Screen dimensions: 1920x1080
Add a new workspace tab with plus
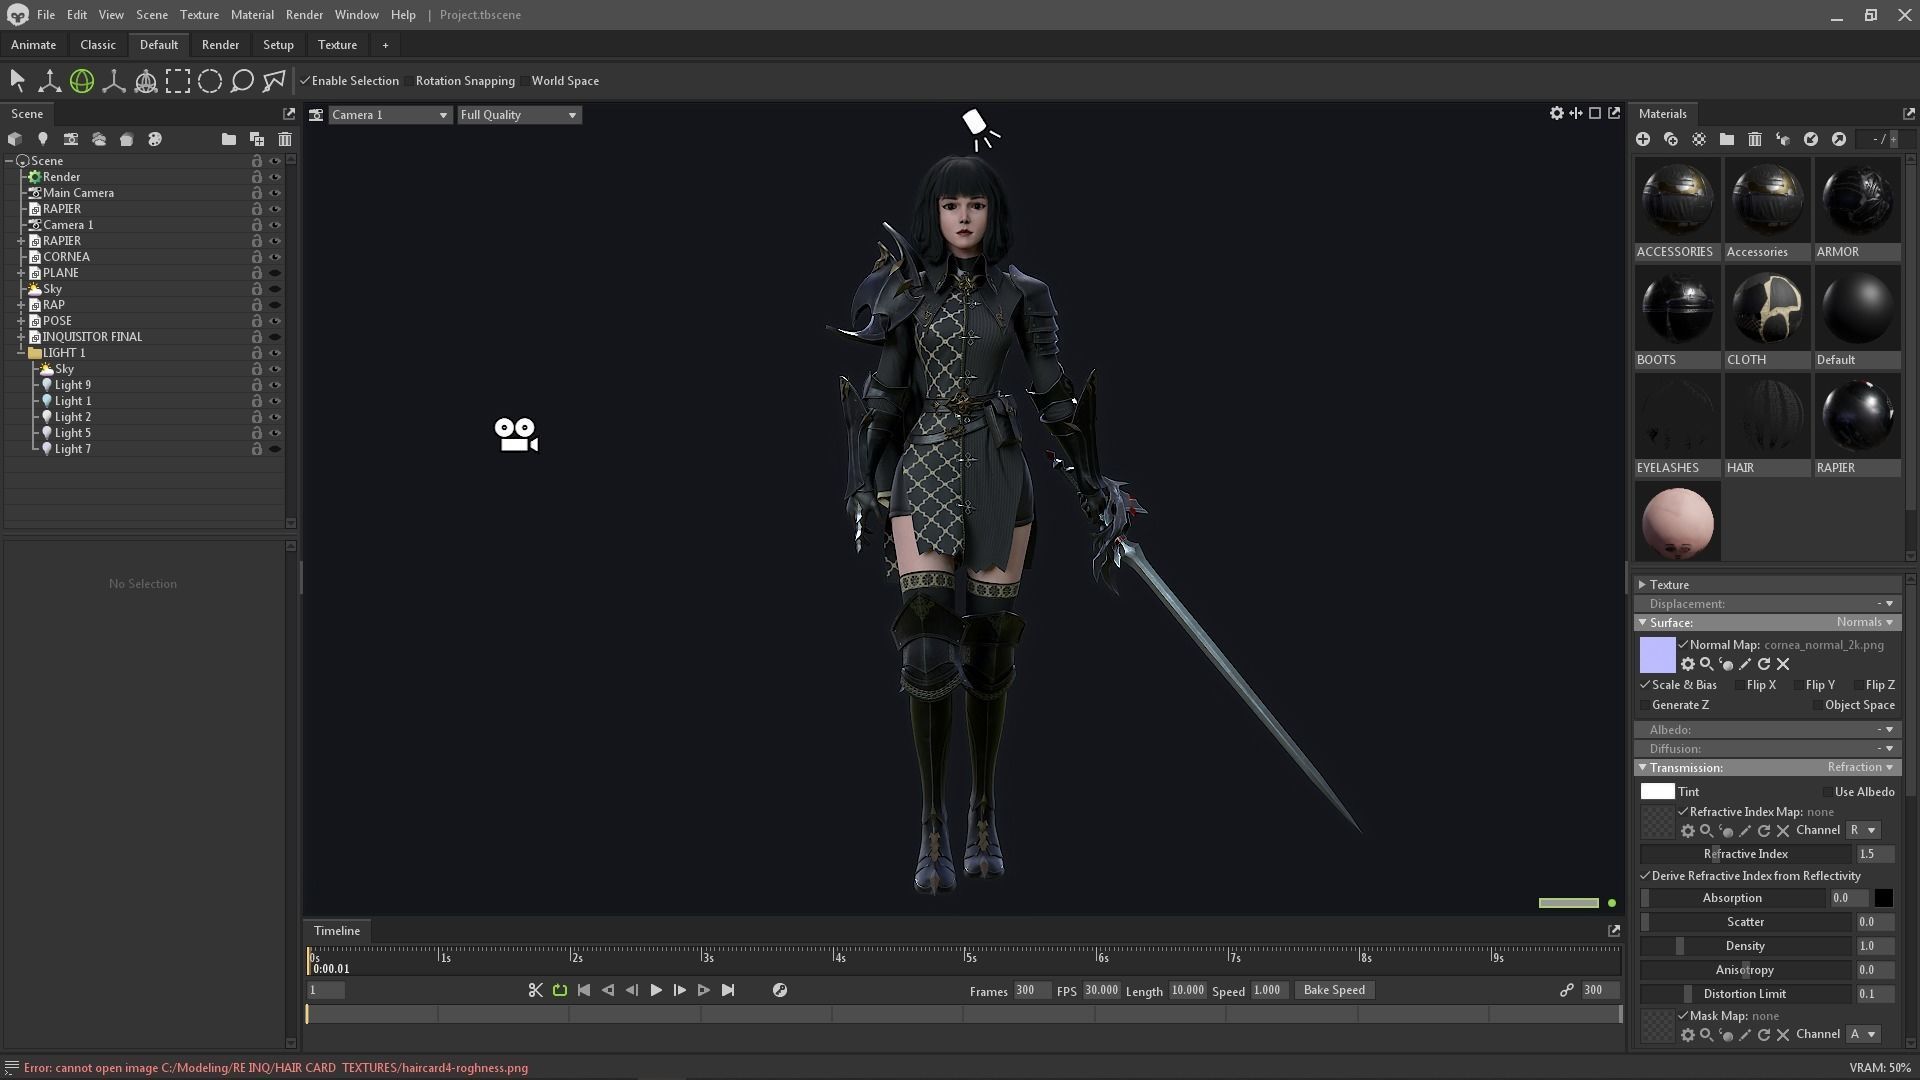point(385,45)
